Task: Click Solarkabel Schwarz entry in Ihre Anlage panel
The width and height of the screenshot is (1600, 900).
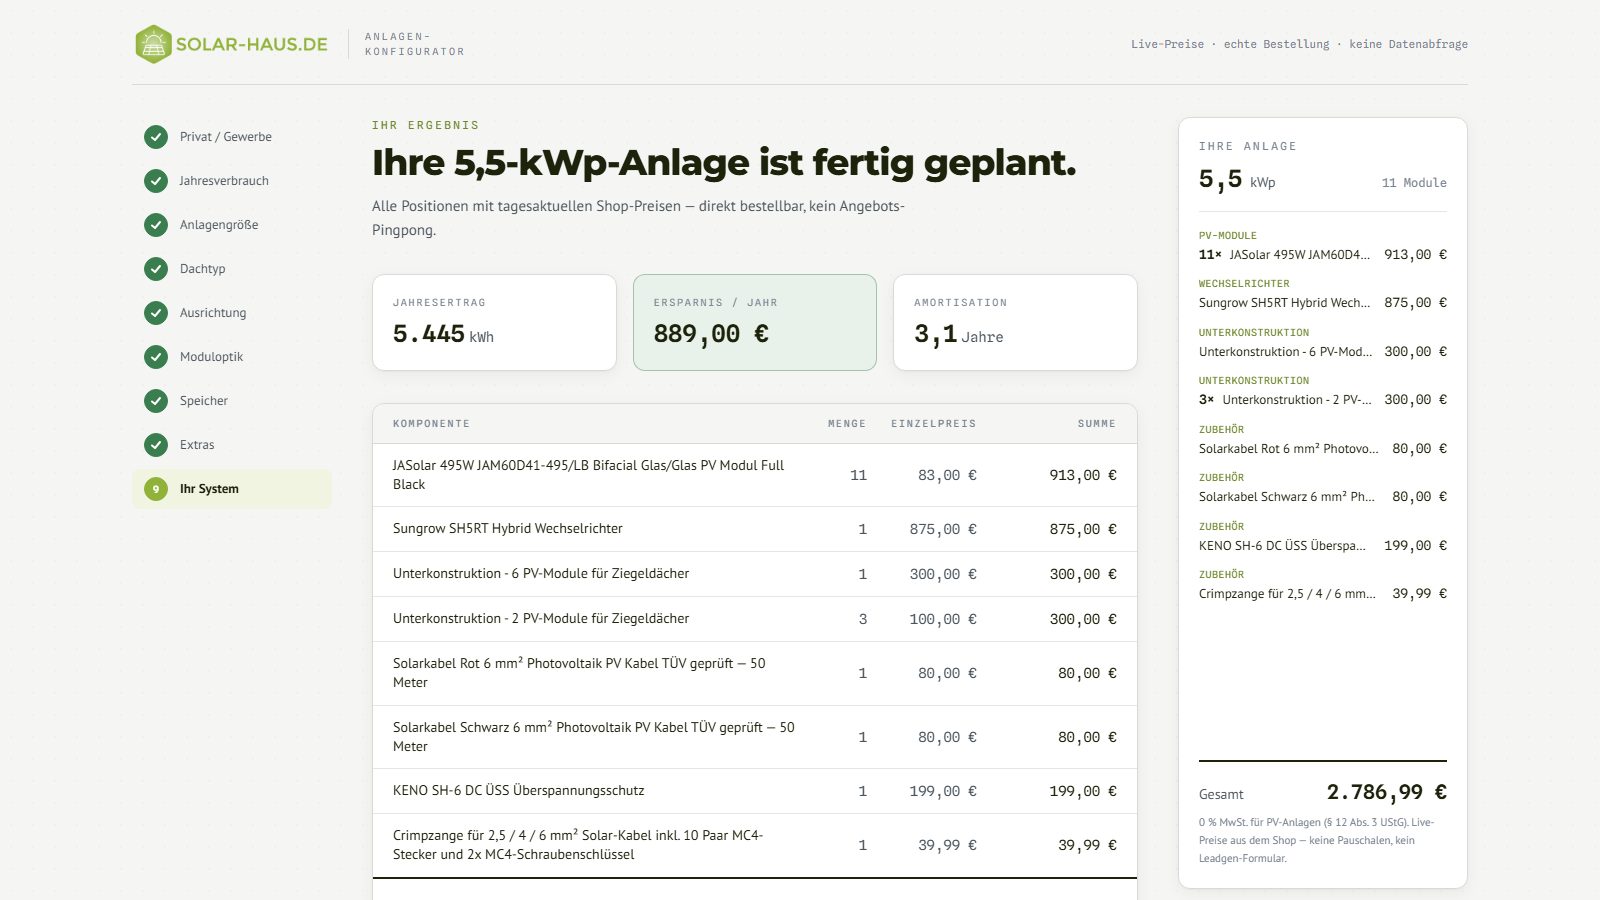Action: [1323, 488]
